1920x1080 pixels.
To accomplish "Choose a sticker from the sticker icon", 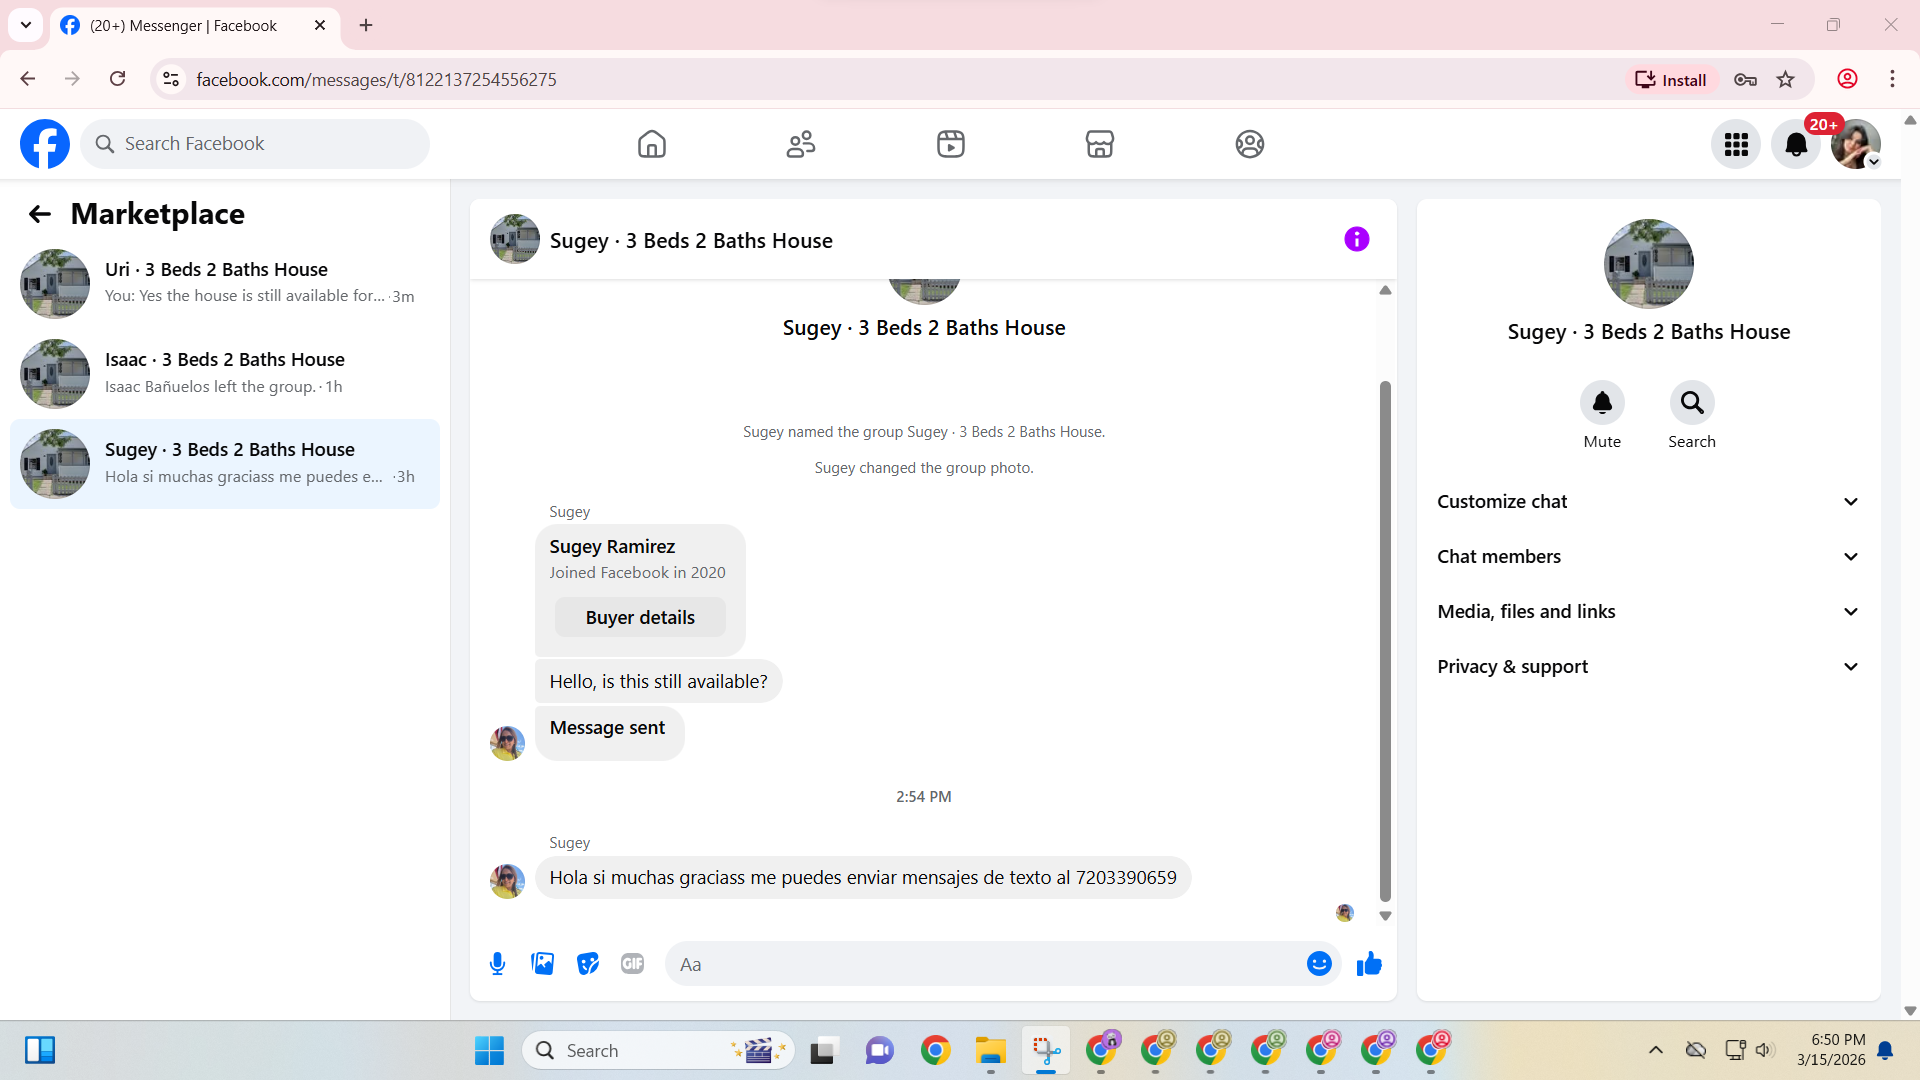I will coord(588,964).
